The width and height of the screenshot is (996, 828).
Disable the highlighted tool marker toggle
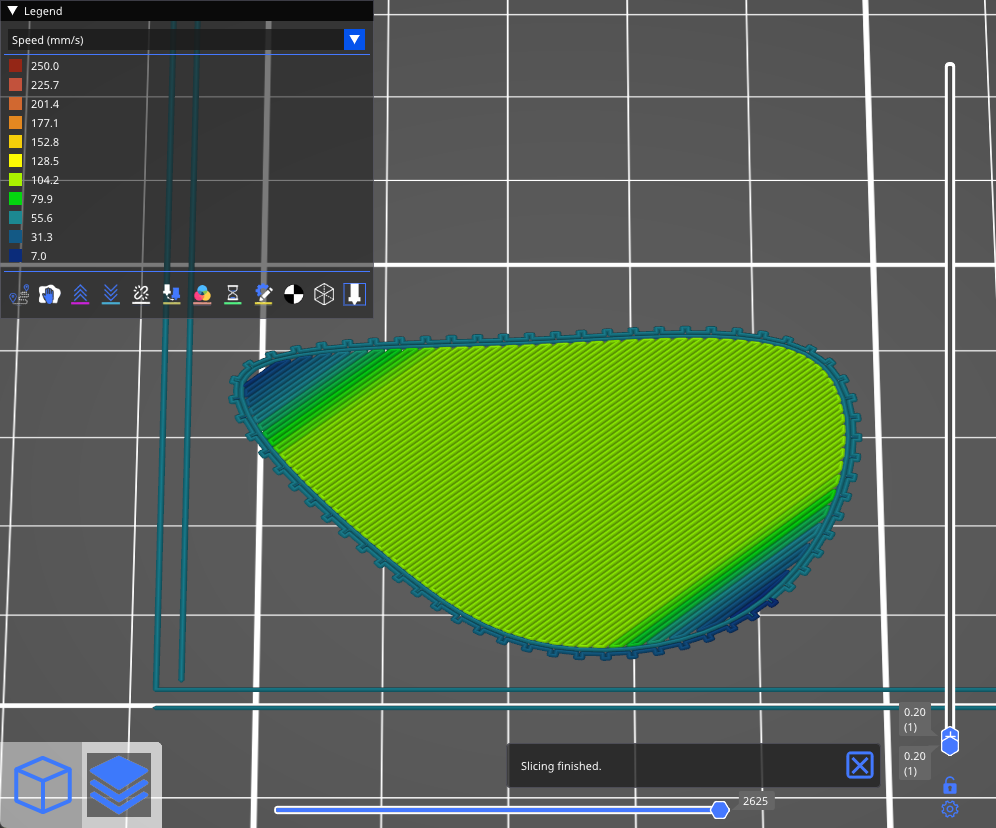[x=354, y=294]
